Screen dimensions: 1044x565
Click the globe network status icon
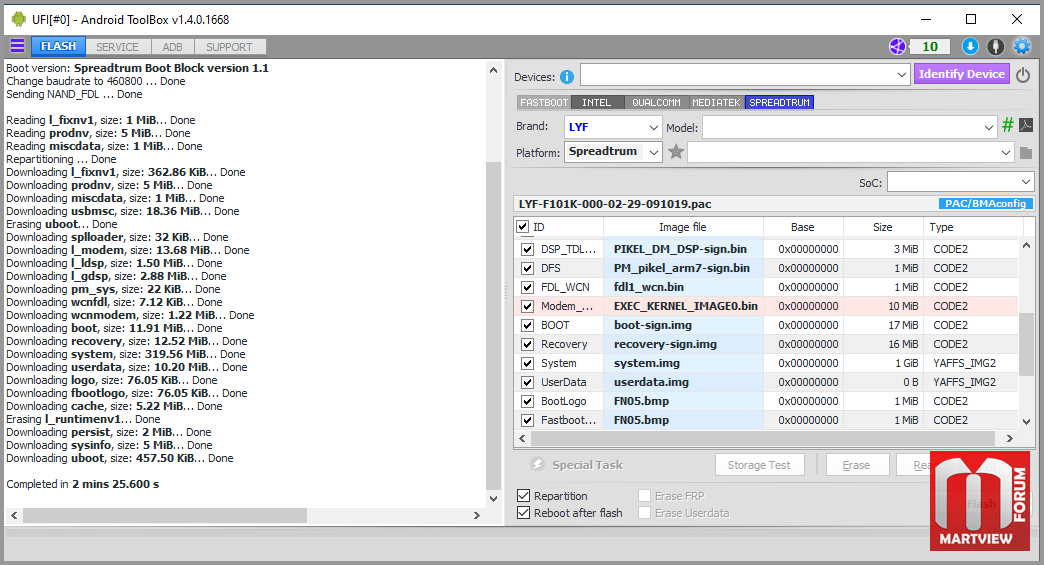point(898,47)
